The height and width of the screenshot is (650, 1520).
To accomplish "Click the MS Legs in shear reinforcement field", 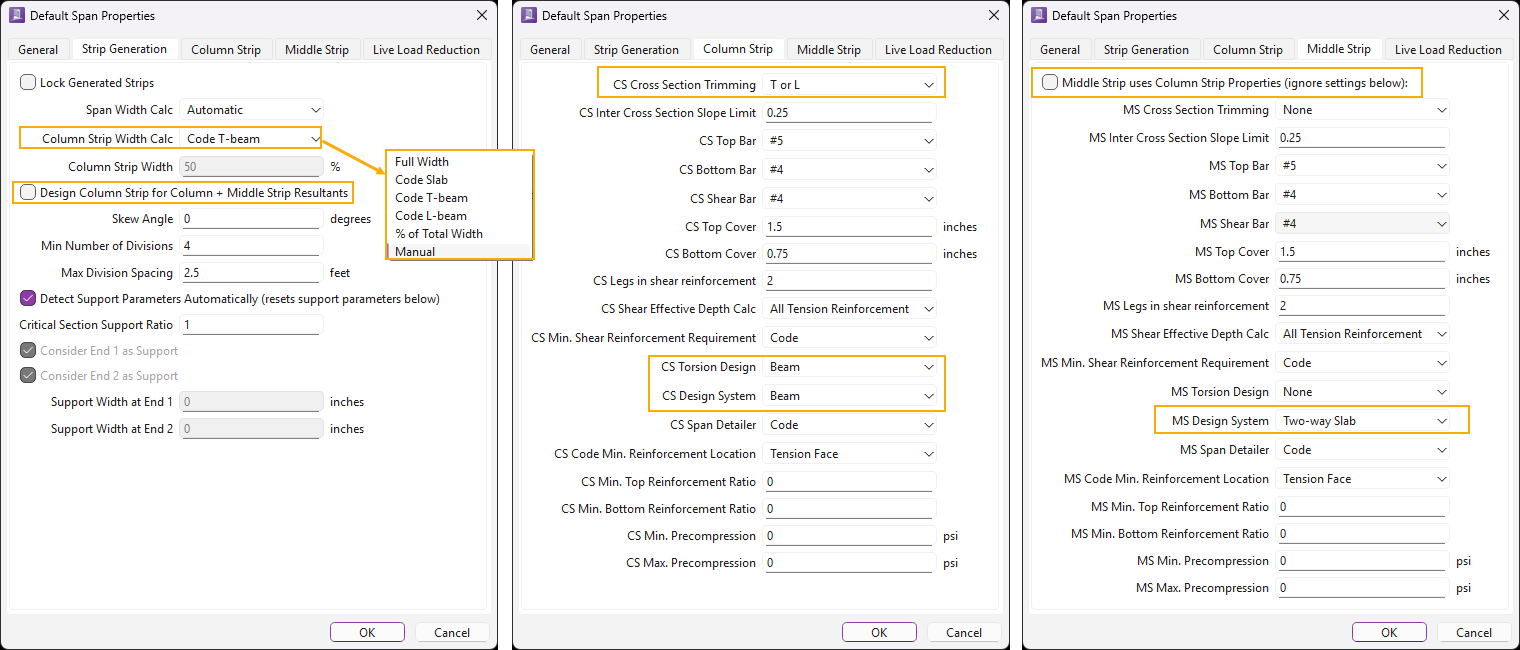I will point(1362,306).
